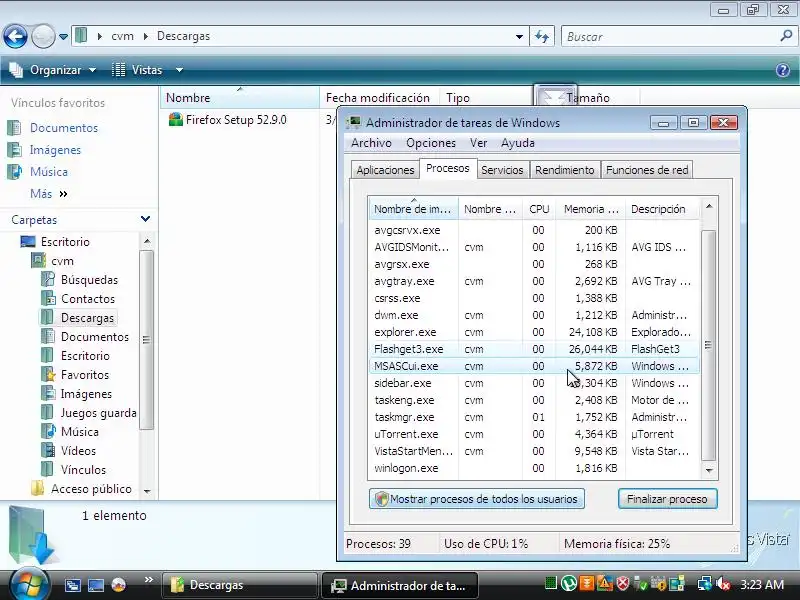Click uTorrent tray icon
Screen dimensions: 800x600
pos(568,583)
